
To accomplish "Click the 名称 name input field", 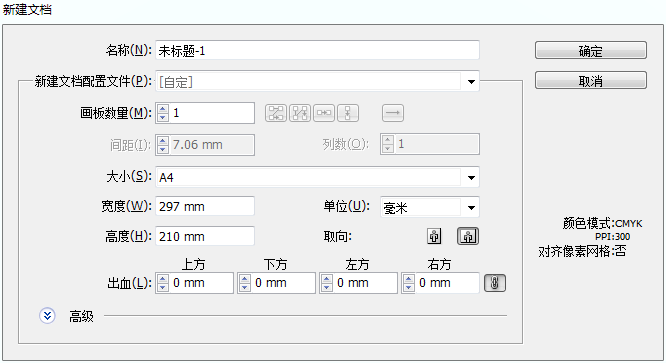I will coord(317,51).
